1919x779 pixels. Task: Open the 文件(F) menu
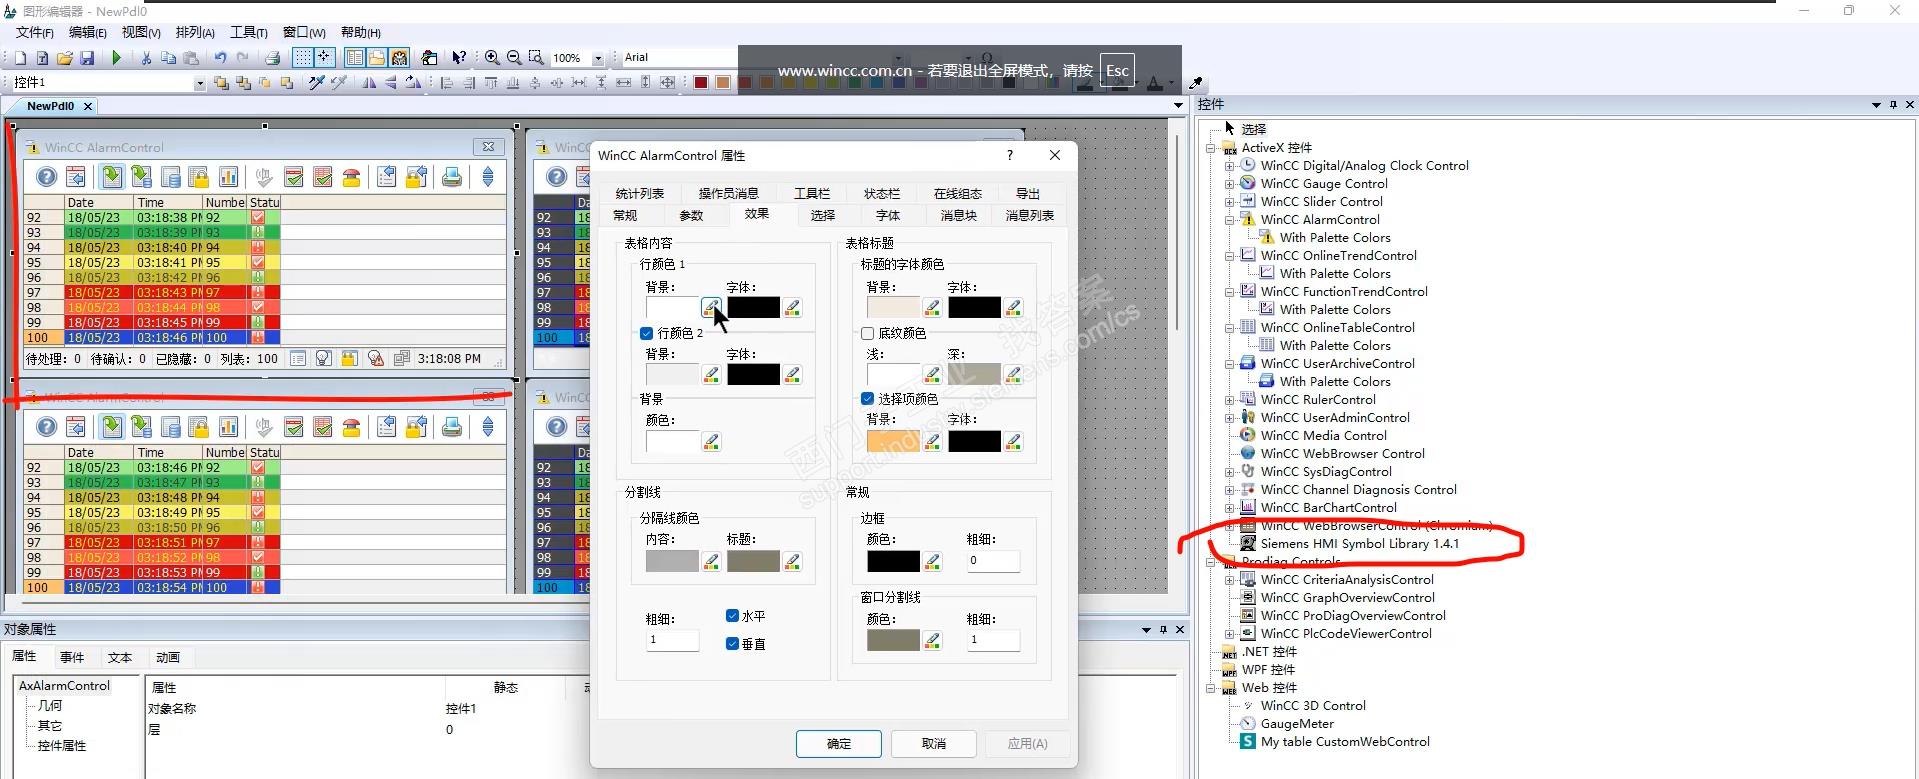point(35,32)
